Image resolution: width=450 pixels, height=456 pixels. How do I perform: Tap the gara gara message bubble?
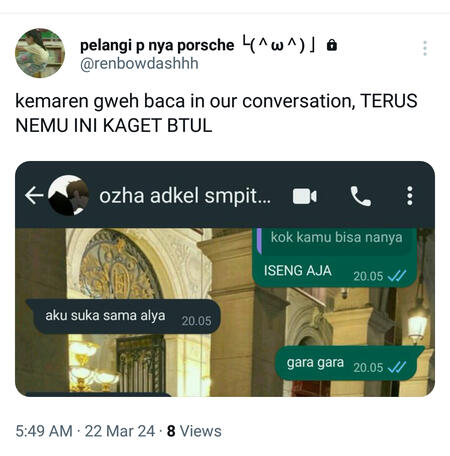click(x=348, y=363)
